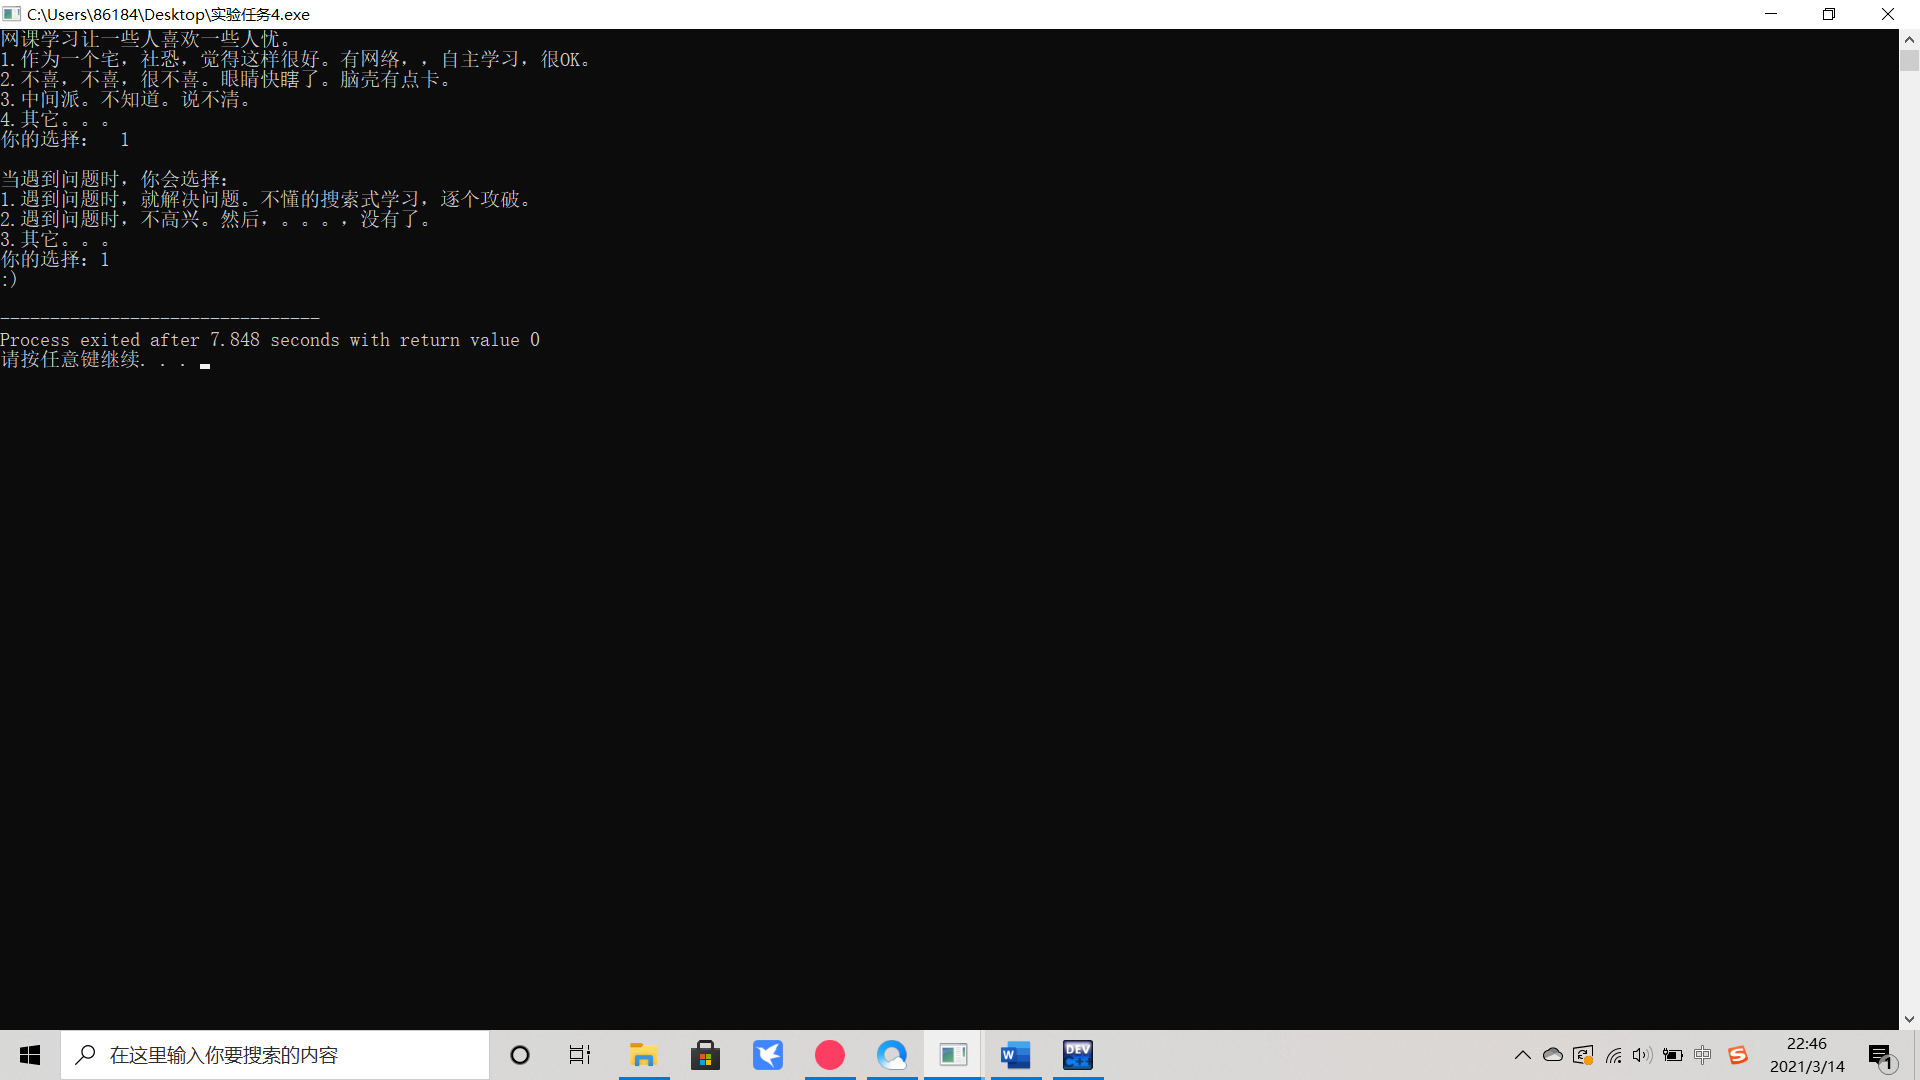Switch to the Edge-style browser icon
The image size is (1920, 1080).
tap(892, 1055)
